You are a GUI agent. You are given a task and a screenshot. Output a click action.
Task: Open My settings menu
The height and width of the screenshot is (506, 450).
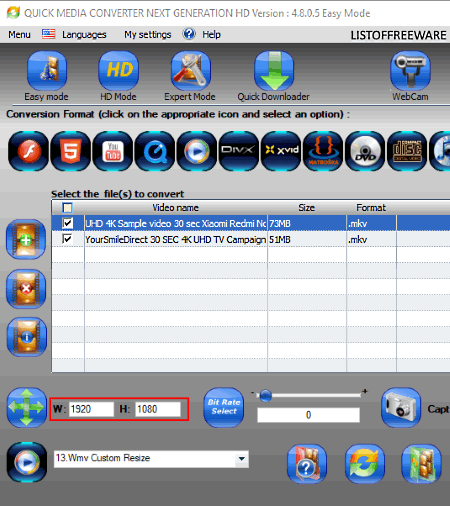pyautogui.click(x=148, y=34)
